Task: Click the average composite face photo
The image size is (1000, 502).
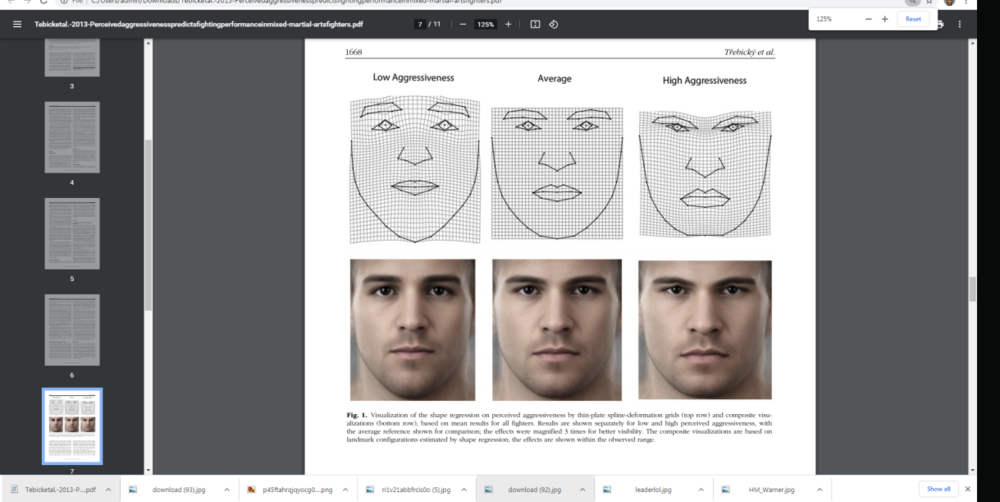Action: click(x=557, y=330)
